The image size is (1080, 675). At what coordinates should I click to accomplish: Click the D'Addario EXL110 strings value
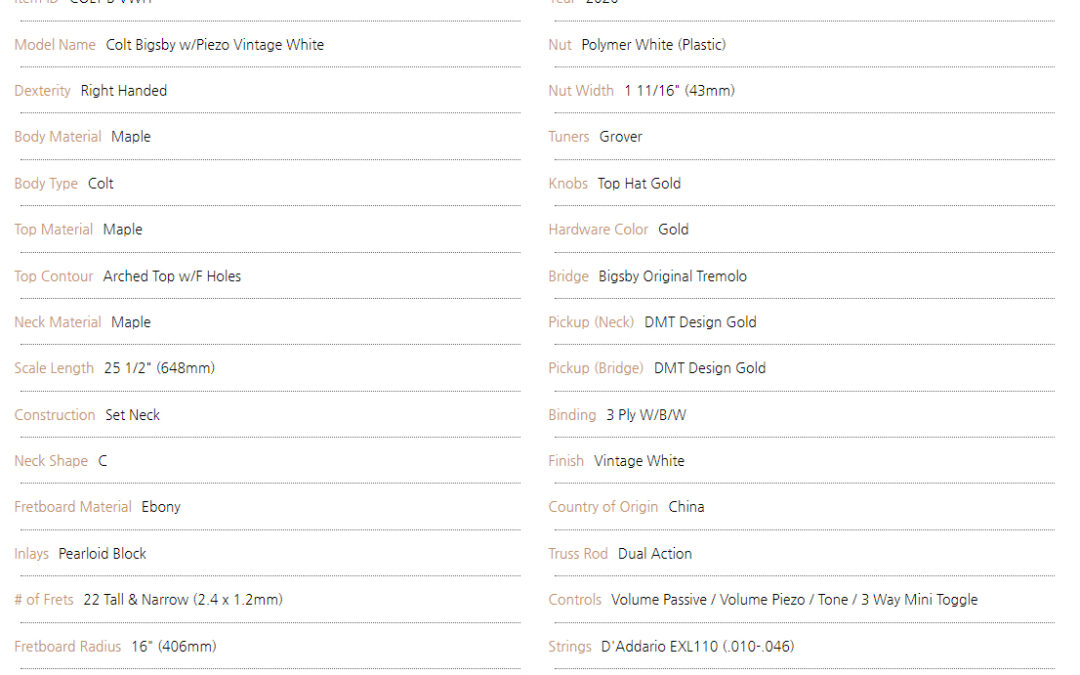click(x=698, y=647)
